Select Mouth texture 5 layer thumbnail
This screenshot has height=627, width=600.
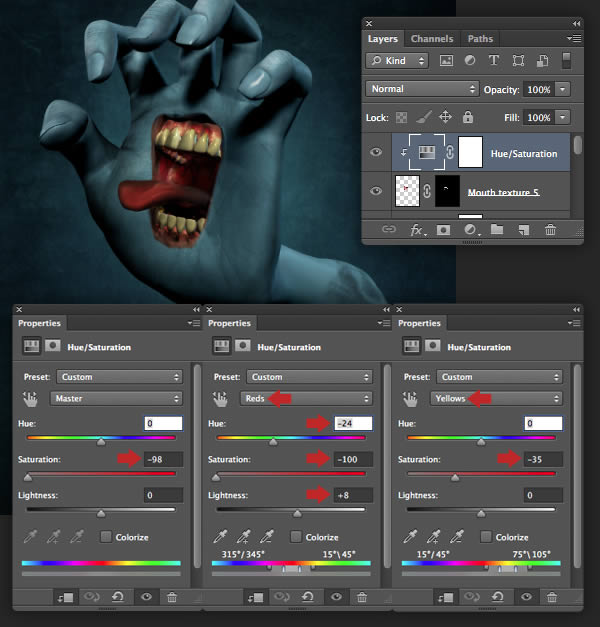point(407,191)
